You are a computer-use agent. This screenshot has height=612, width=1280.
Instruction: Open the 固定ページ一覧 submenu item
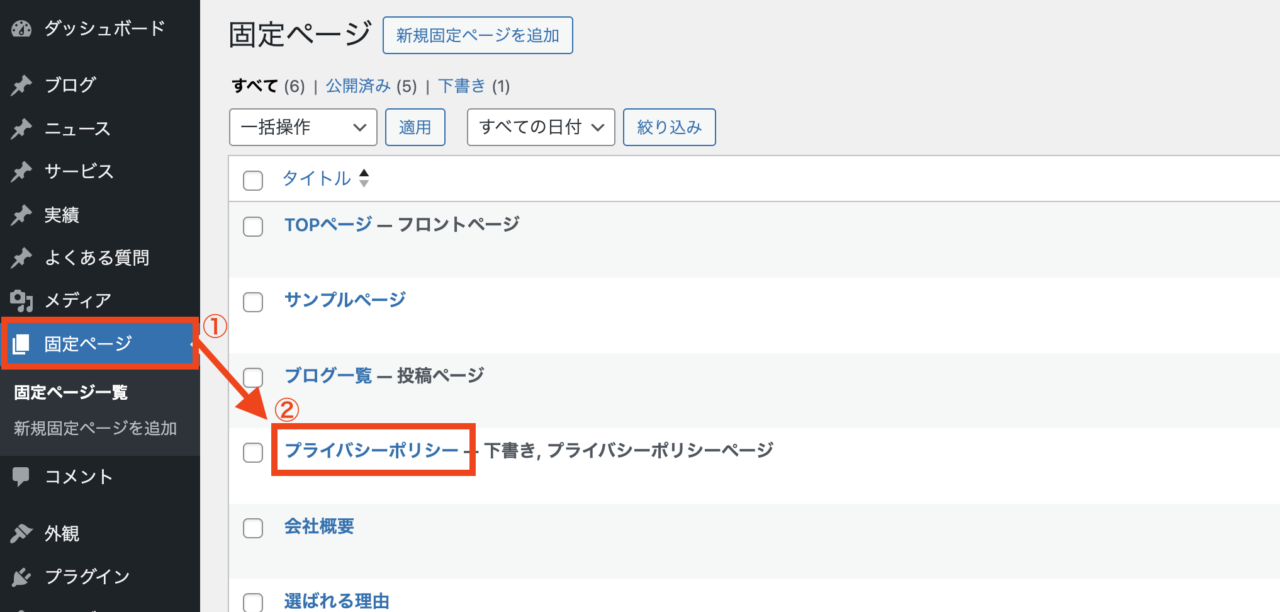pyautogui.click(x=71, y=393)
